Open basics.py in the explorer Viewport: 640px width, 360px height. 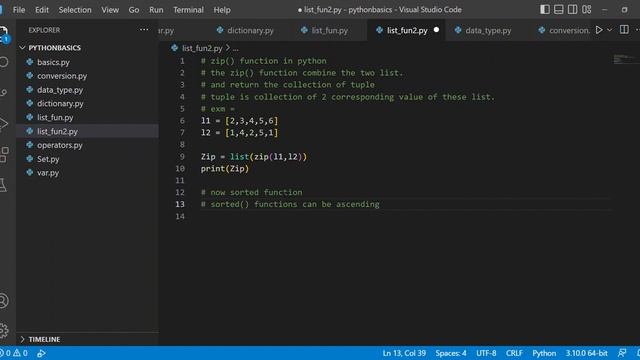point(53,62)
